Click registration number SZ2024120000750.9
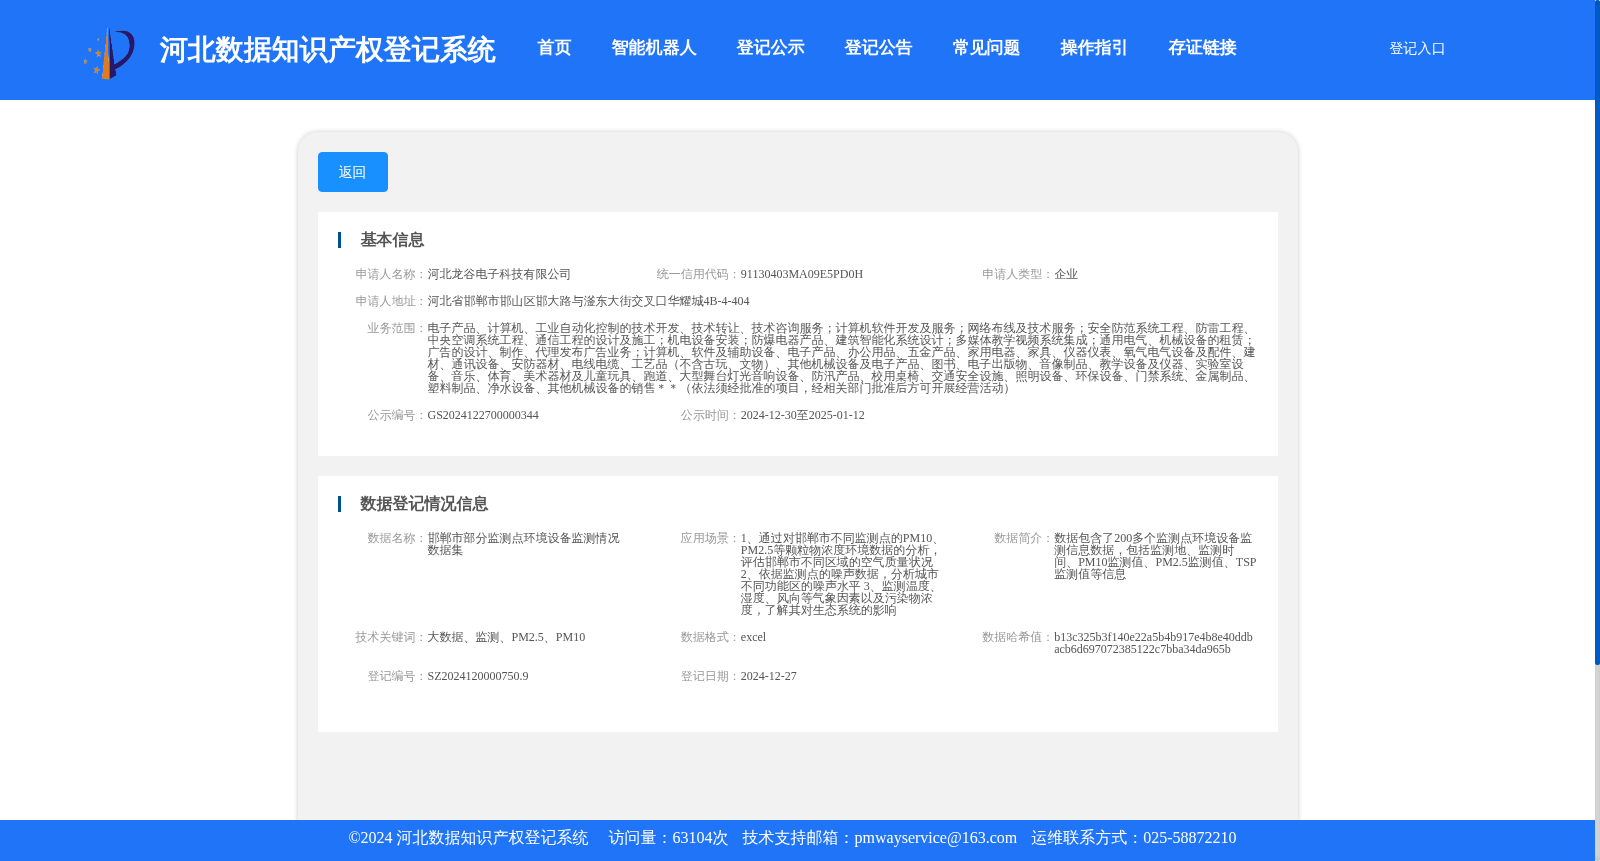Viewport: 1600px width, 861px height. point(478,676)
